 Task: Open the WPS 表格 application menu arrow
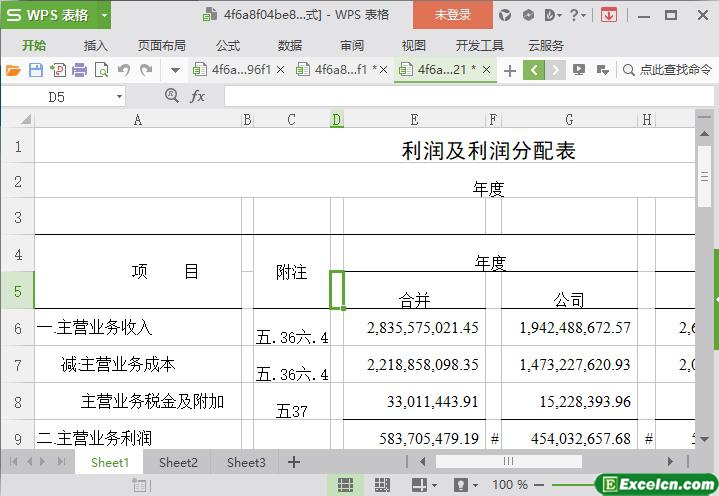[x=104, y=15]
